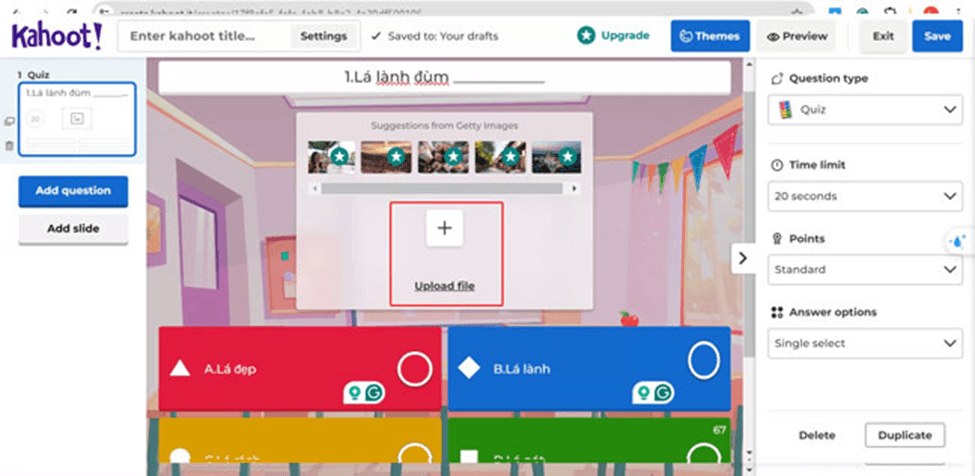
Task: Click the Upgrade link
Action: pyautogui.click(x=625, y=35)
